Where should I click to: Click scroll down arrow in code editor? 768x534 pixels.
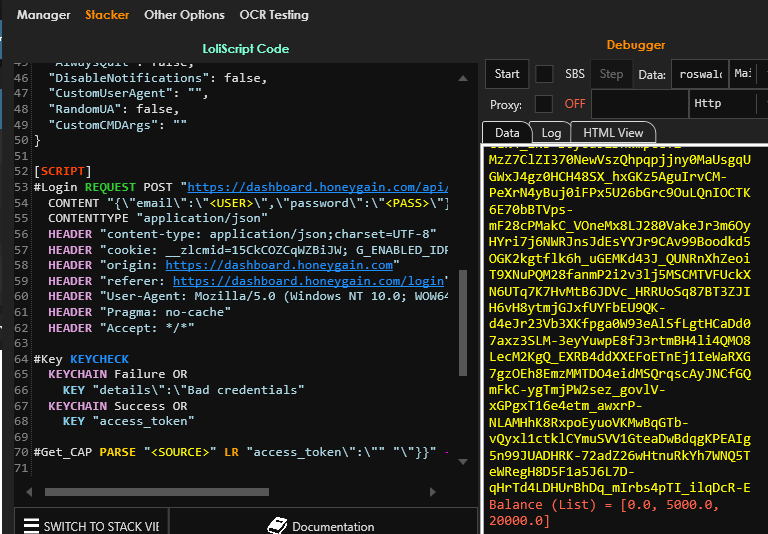(x=463, y=461)
